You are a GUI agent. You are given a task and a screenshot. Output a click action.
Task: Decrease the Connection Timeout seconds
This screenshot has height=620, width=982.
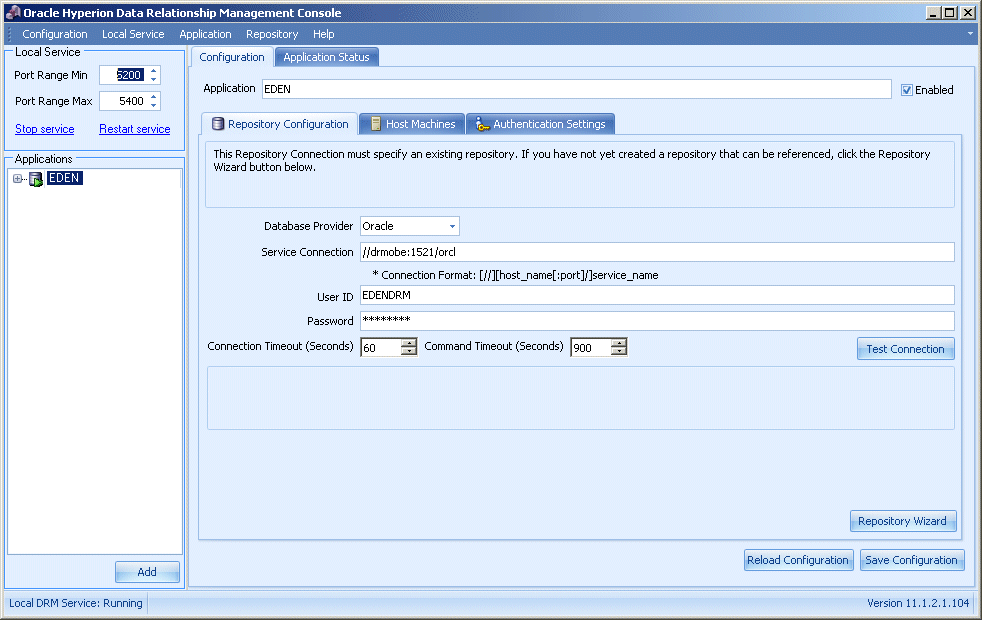409,351
